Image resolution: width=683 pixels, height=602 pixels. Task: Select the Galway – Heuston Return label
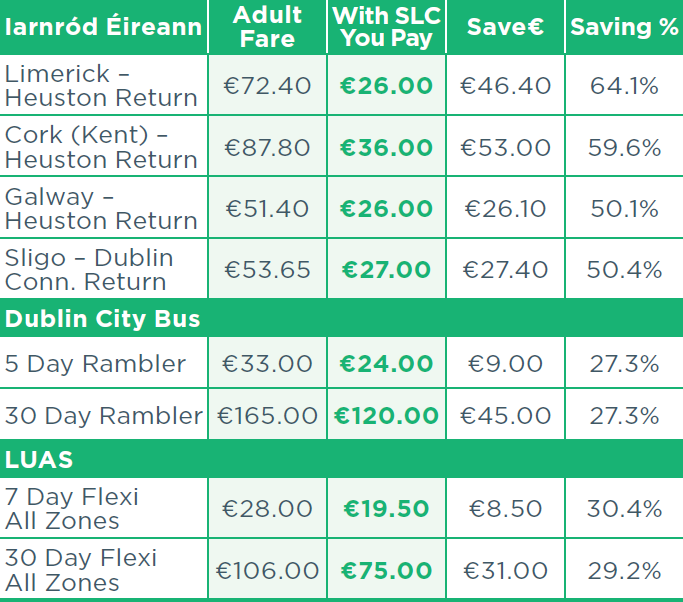point(101,209)
